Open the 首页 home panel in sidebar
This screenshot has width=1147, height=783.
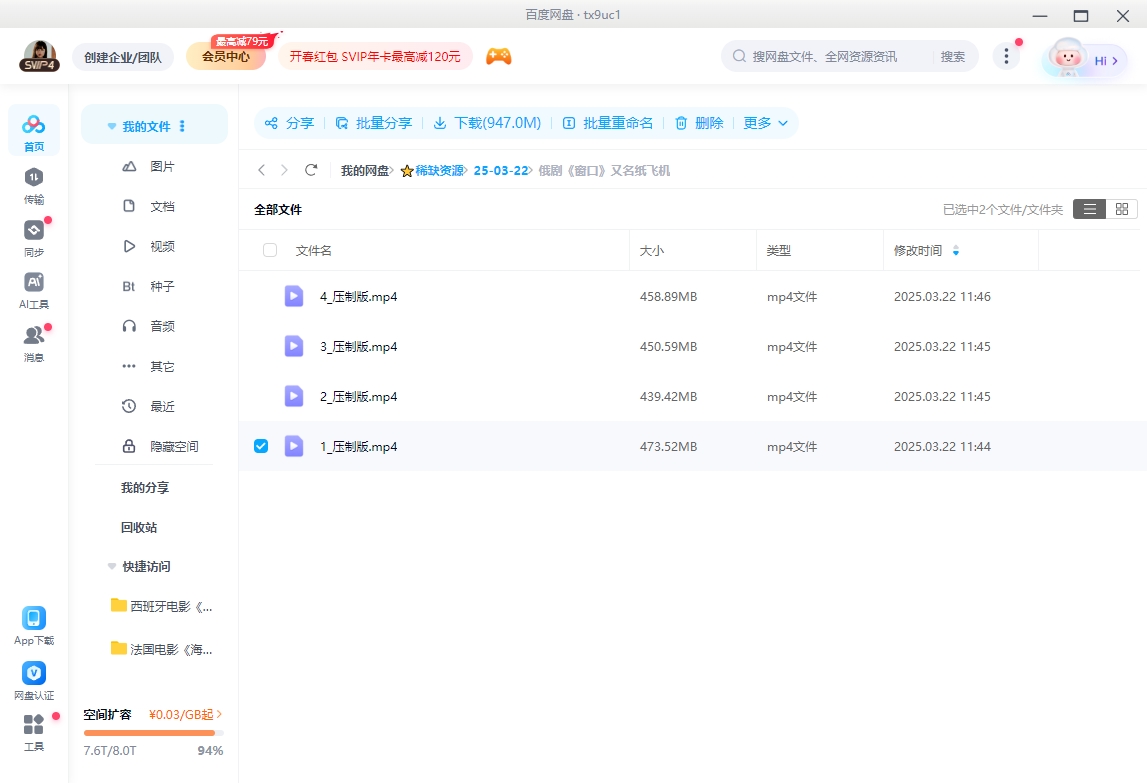pyautogui.click(x=33, y=128)
